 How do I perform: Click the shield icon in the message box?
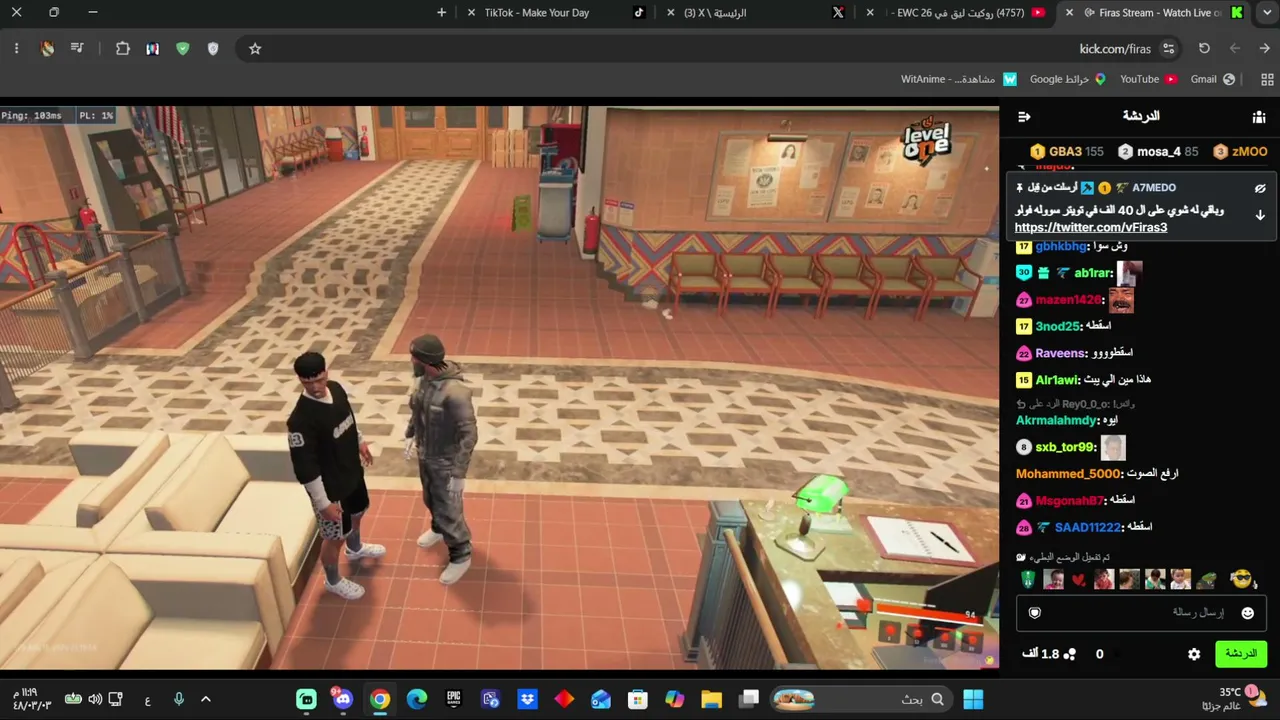tap(1035, 613)
